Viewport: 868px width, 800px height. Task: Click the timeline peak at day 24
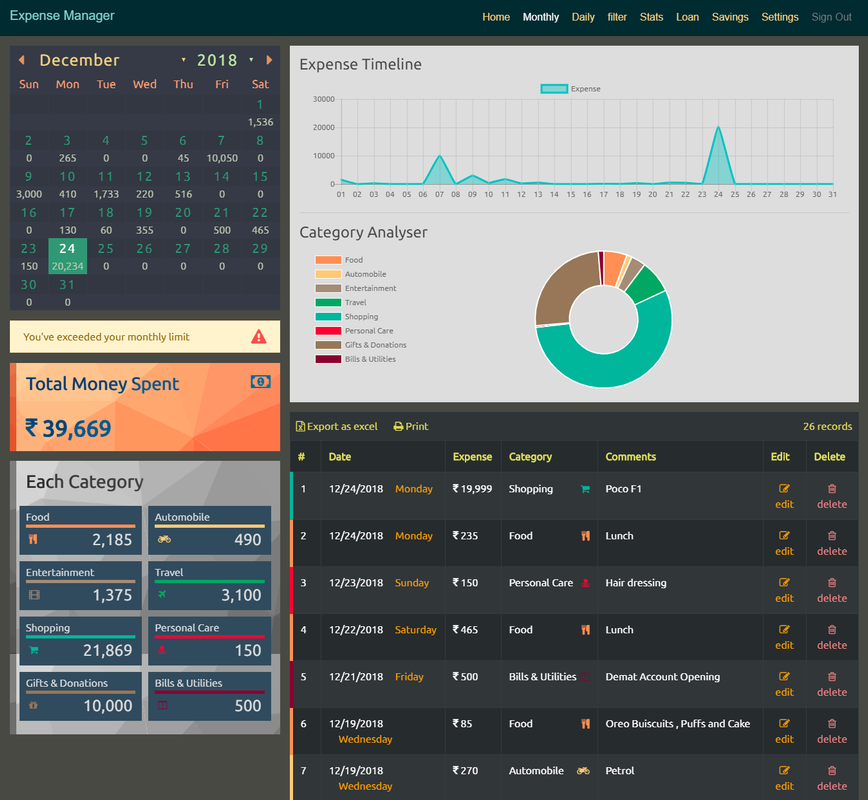pos(718,127)
